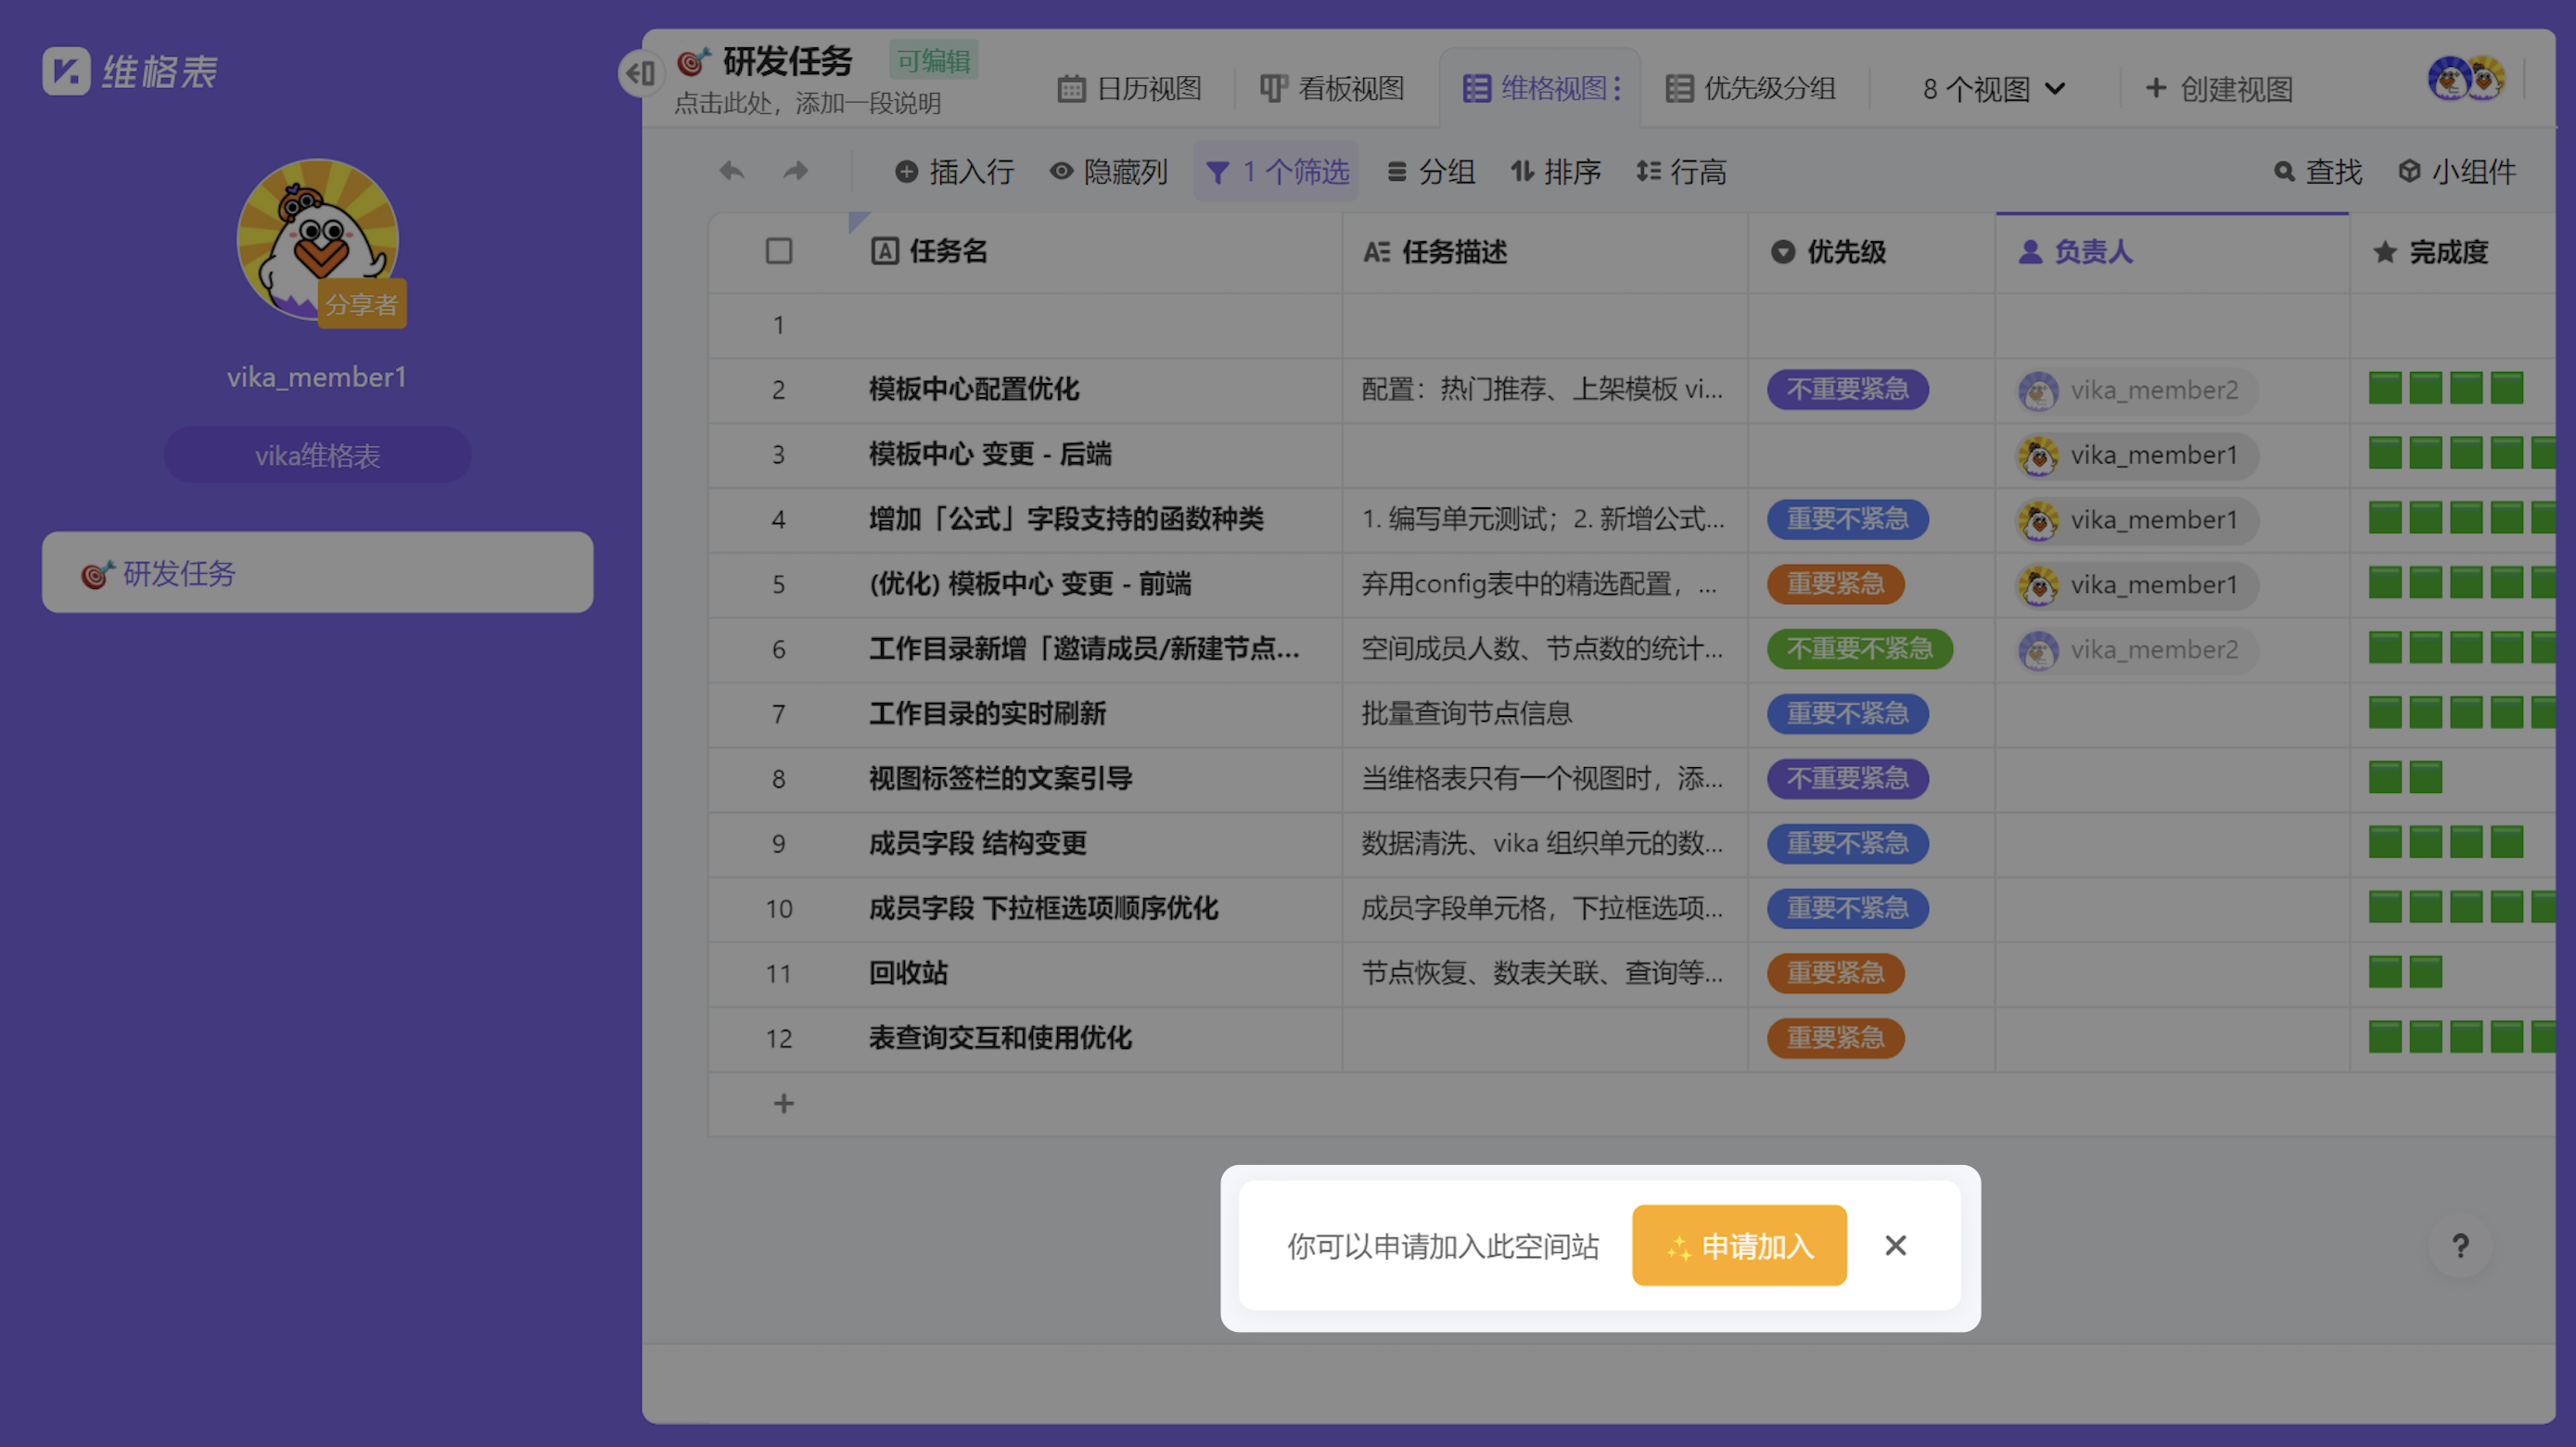This screenshot has width=2576, height=1447.
Task: Click the undo arrow icon
Action: [x=731, y=171]
